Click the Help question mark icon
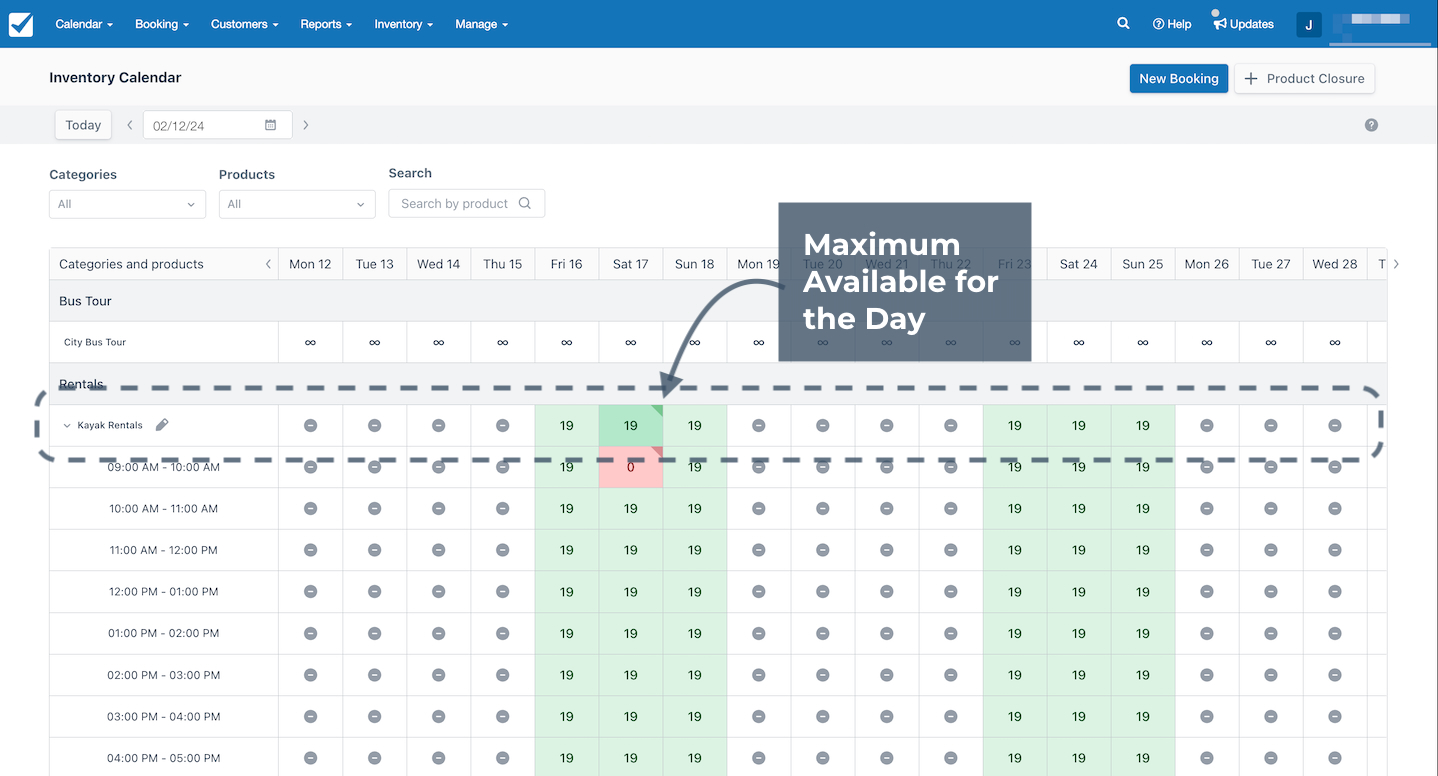 [x=1158, y=24]
